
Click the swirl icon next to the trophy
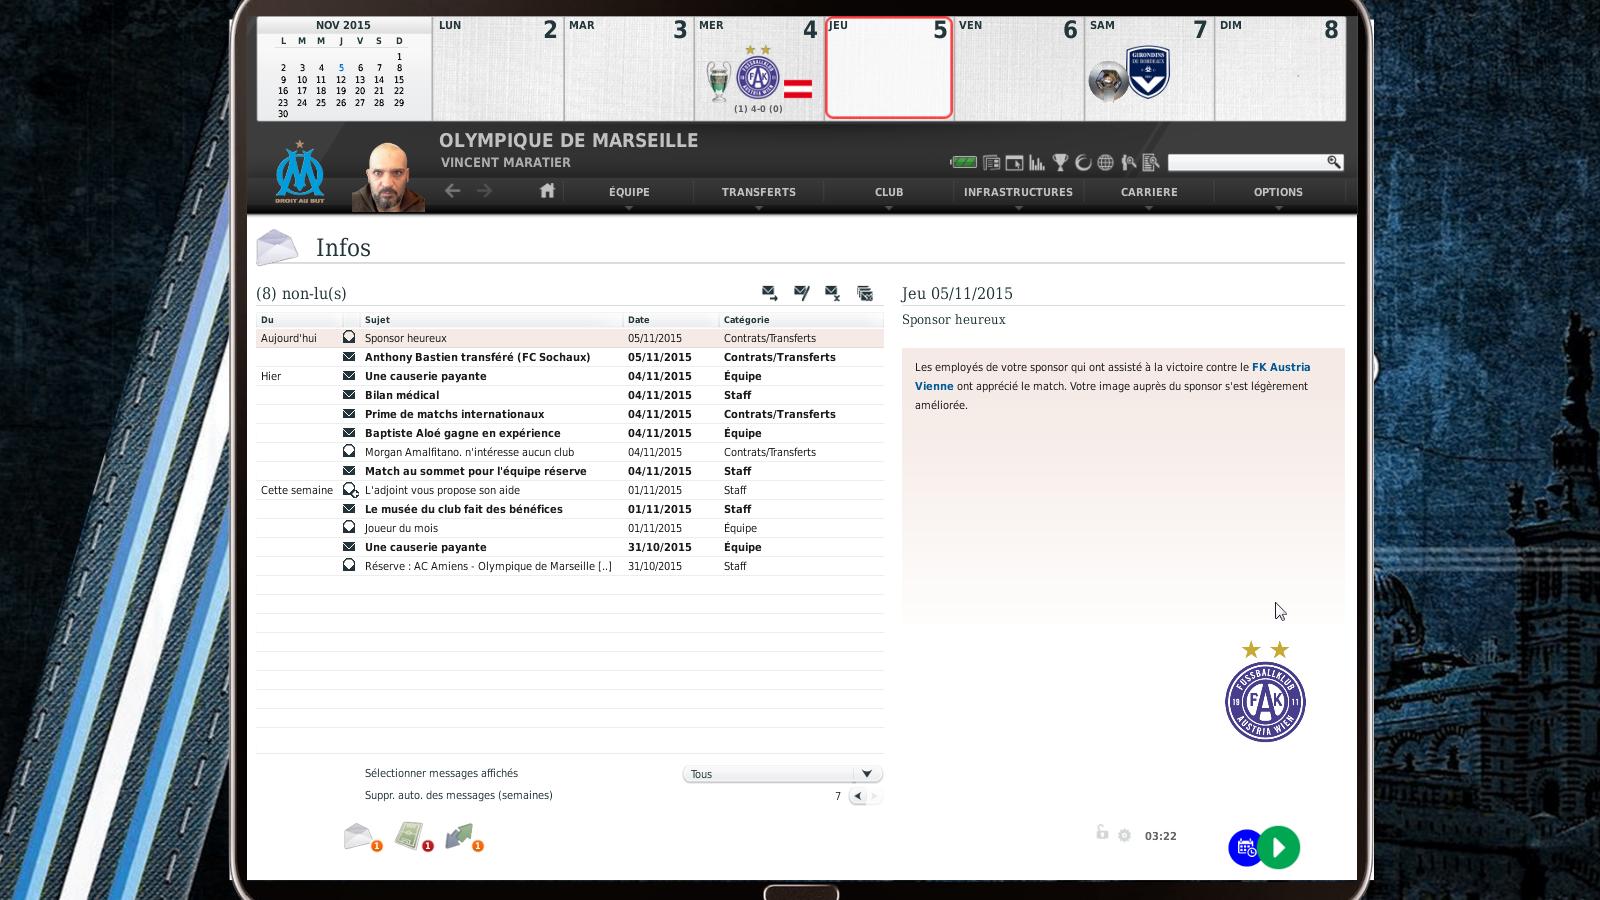tap(1083, 162)
